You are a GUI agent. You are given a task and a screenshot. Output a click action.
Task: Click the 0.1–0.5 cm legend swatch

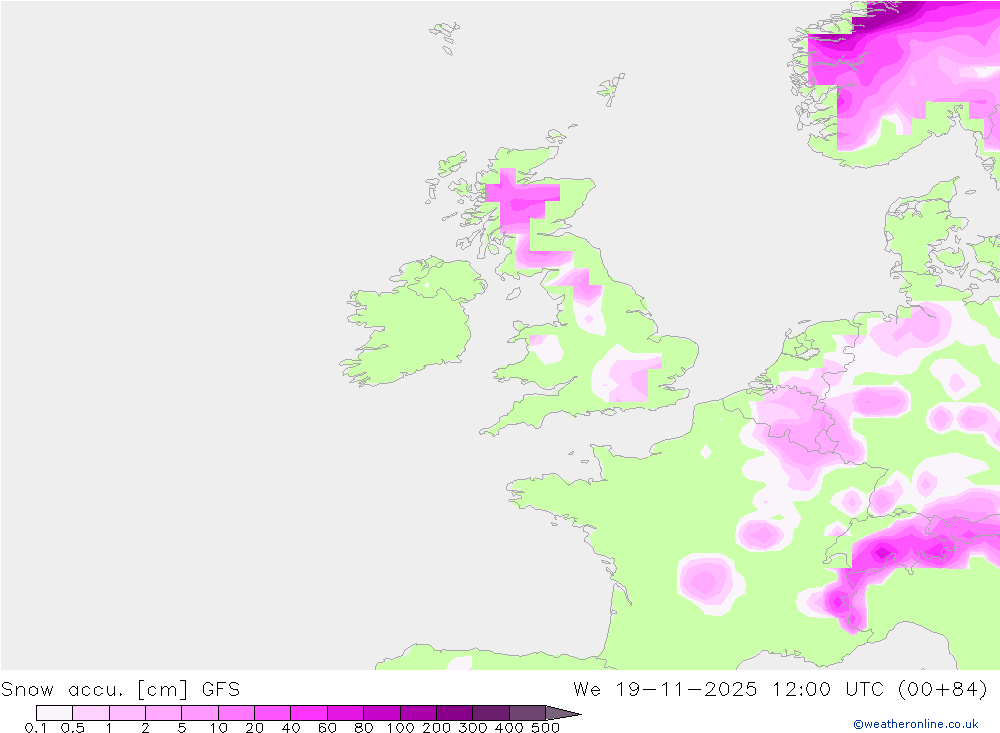54,713
